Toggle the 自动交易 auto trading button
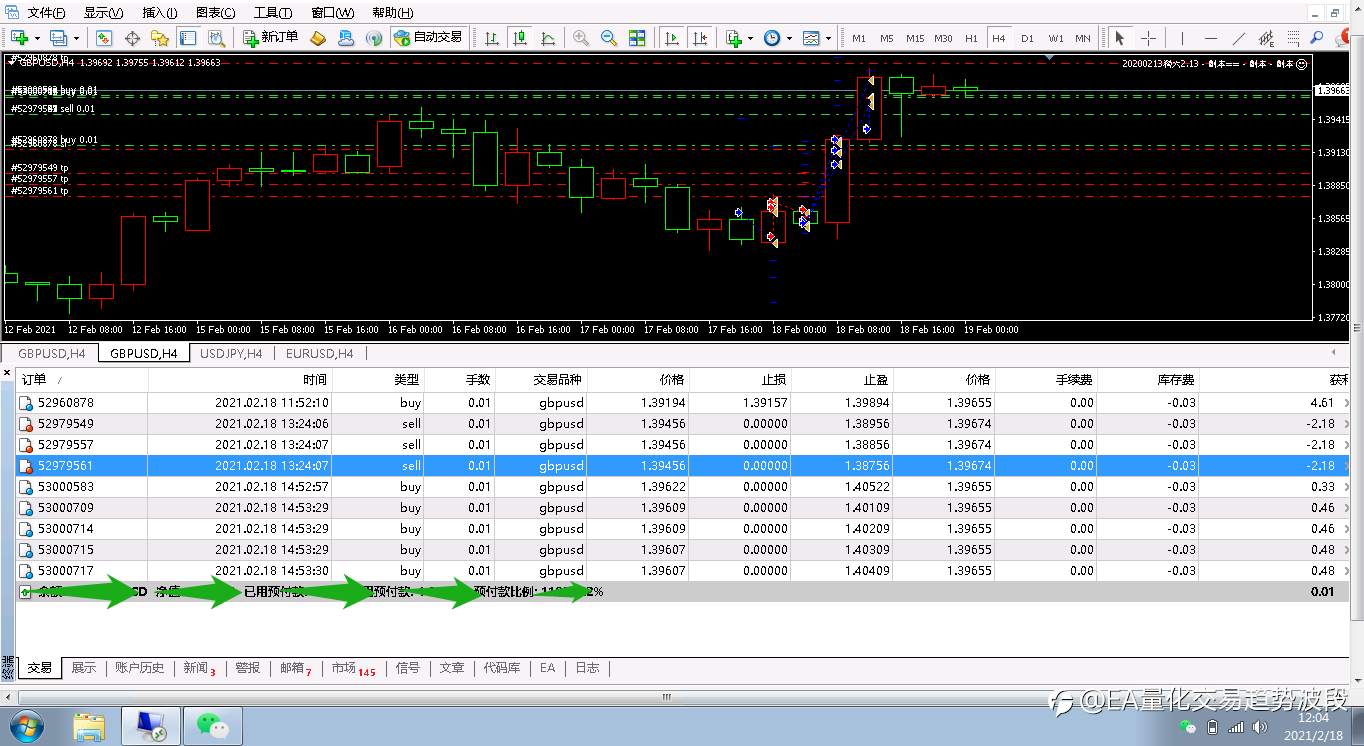The image size is (1364, 746). tap(429, 38)
